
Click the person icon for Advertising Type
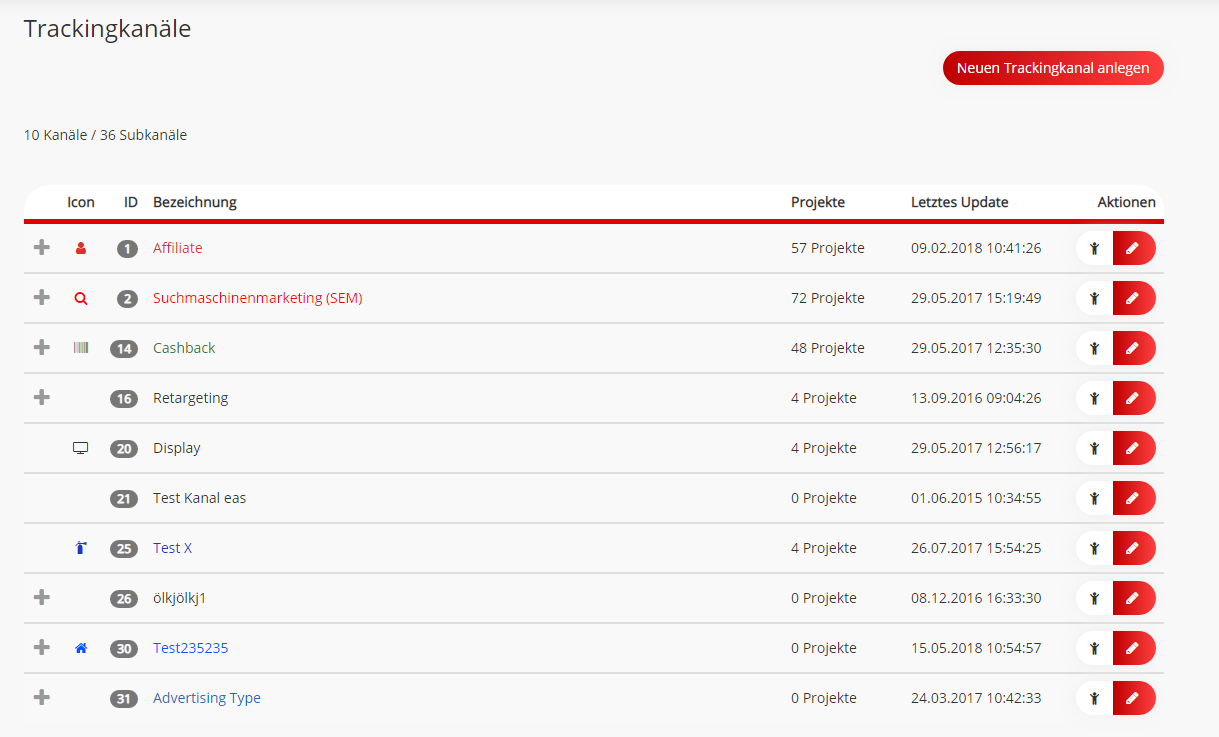(1094, 698)
